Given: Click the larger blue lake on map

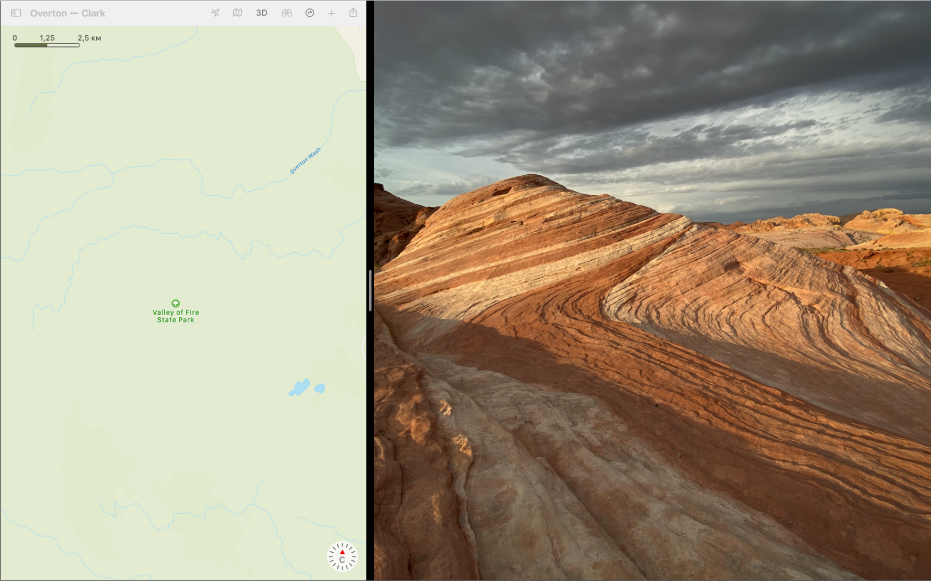Looking at the screenshot, I should tap(299, 387).
